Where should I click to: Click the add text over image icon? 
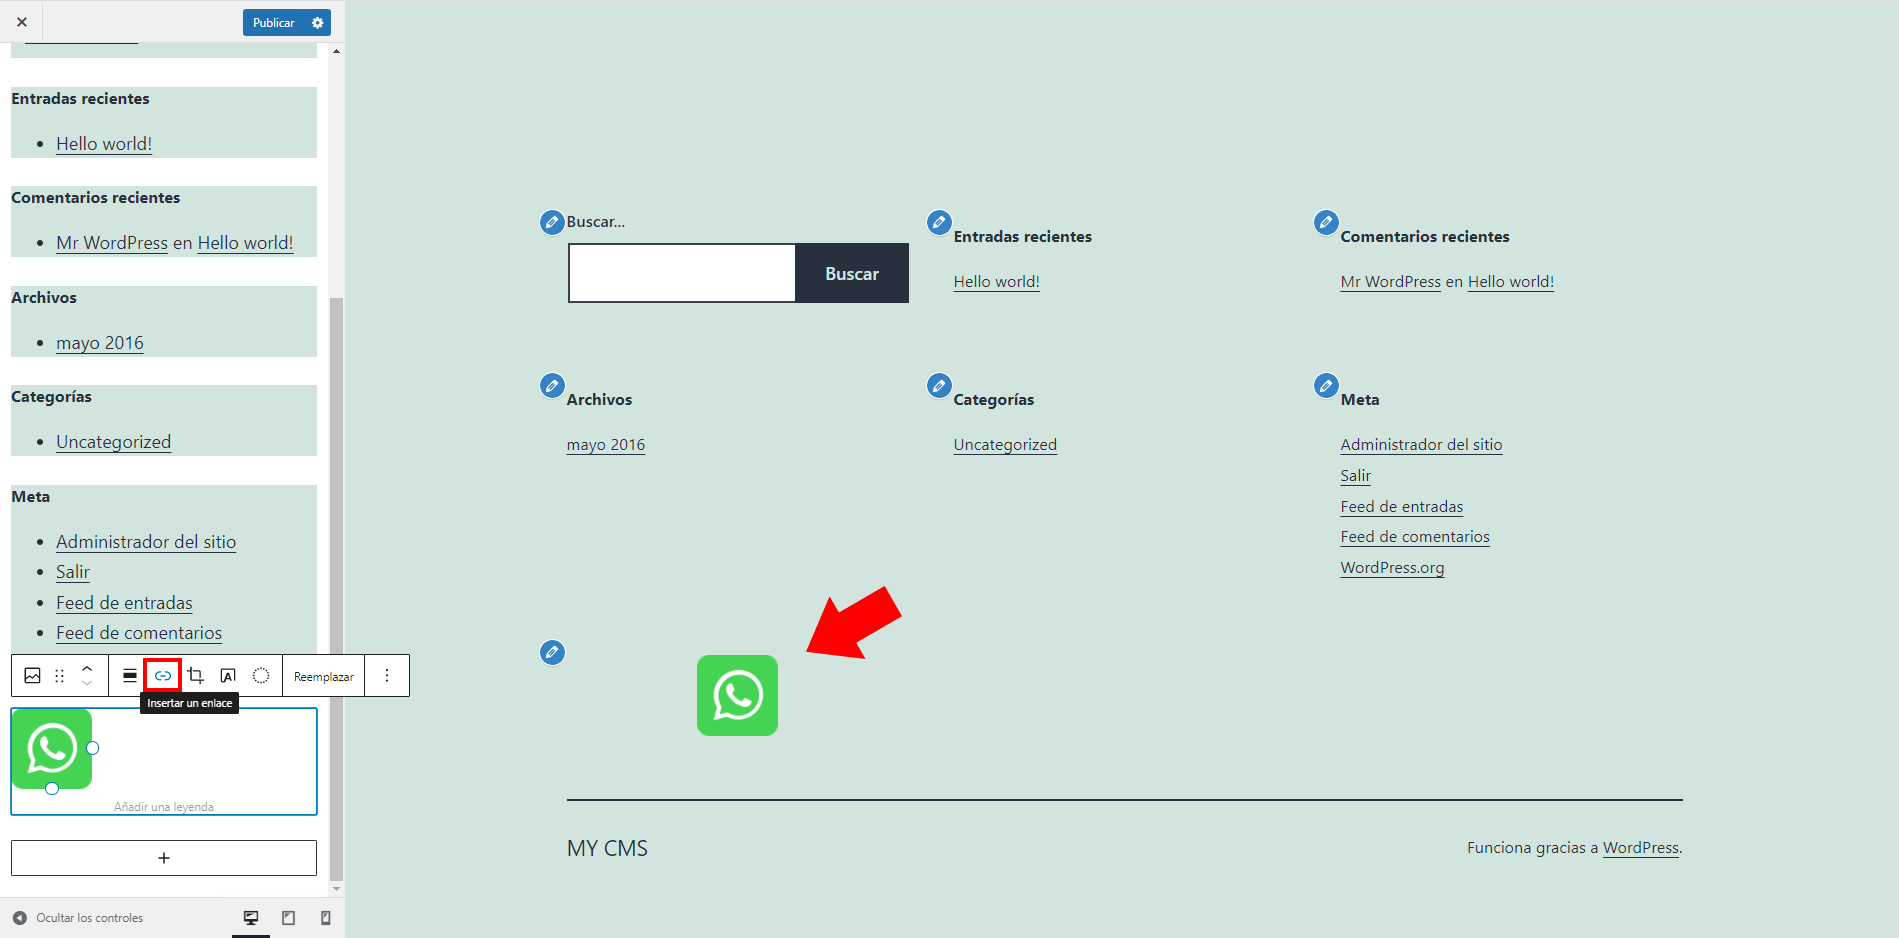click(228, 676)
